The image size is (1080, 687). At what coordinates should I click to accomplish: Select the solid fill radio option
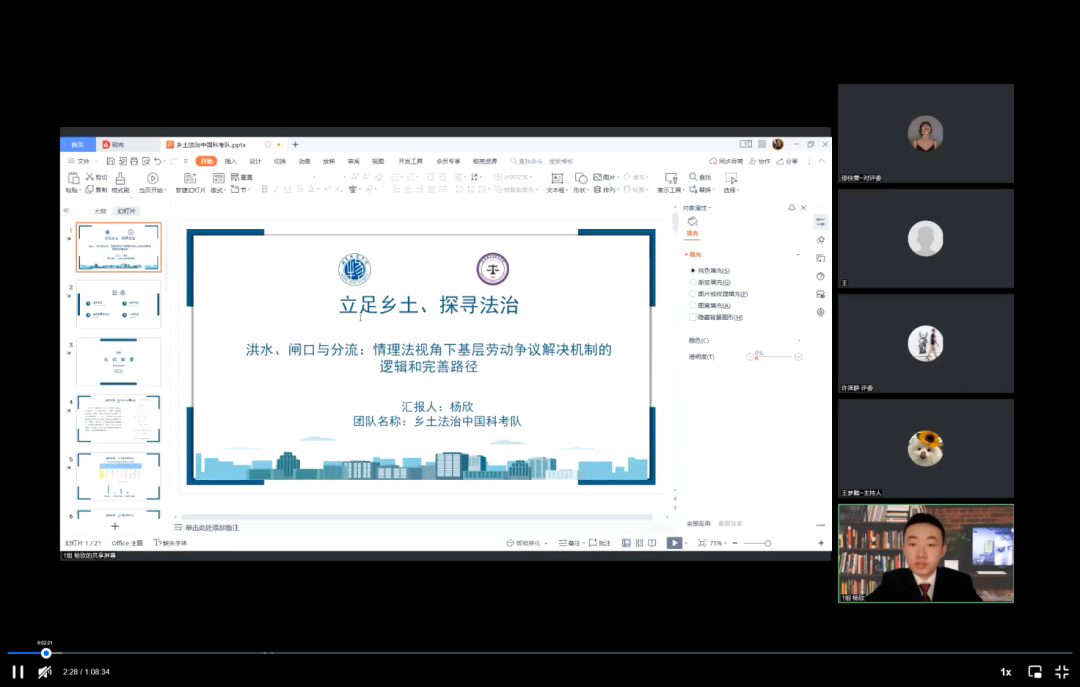pos(693,270)
